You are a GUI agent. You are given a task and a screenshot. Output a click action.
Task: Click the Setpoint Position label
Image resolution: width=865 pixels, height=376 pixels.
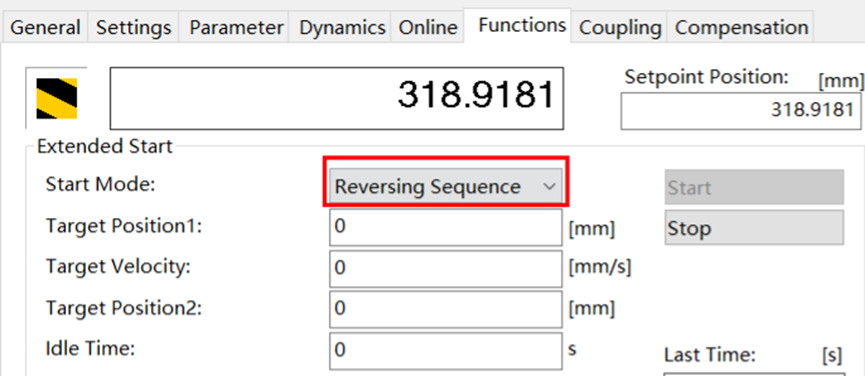pos(707,77)
